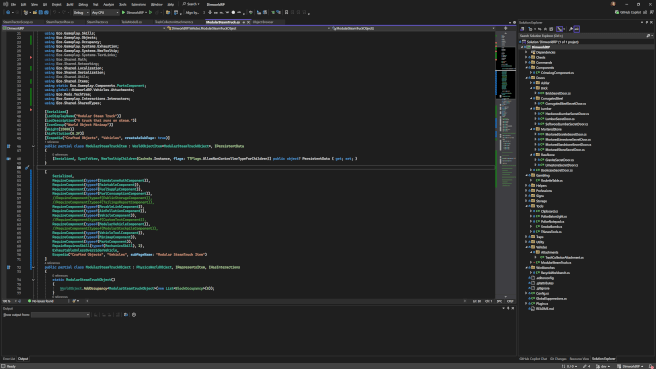Close the ModularSteamTruck.cs tab
The height and width of the screenshot is (369, 656).
[249, 22]
